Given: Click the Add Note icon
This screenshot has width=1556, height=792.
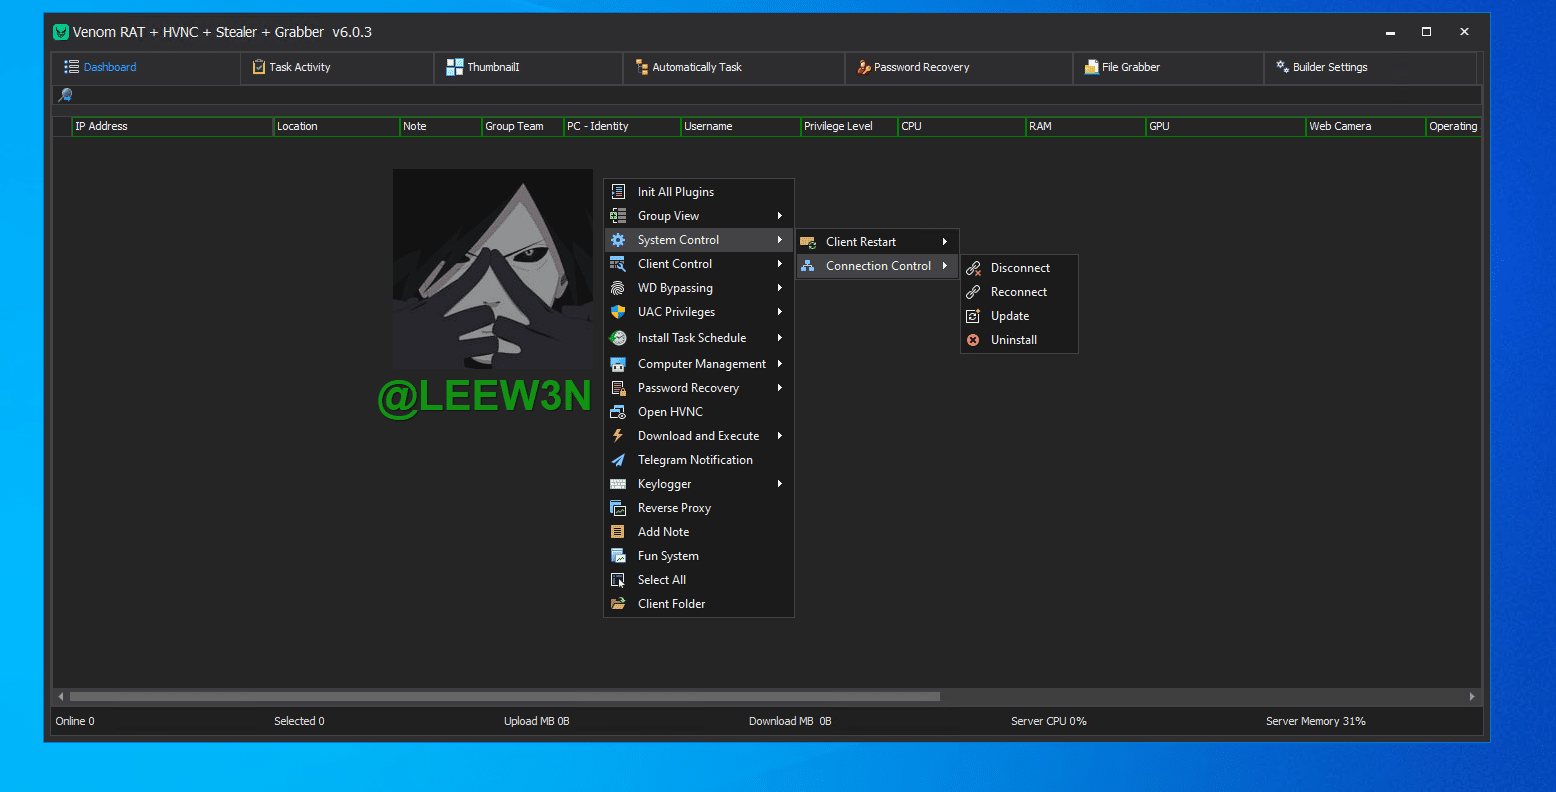Looking at the screenshot, I should pos(618,532).
